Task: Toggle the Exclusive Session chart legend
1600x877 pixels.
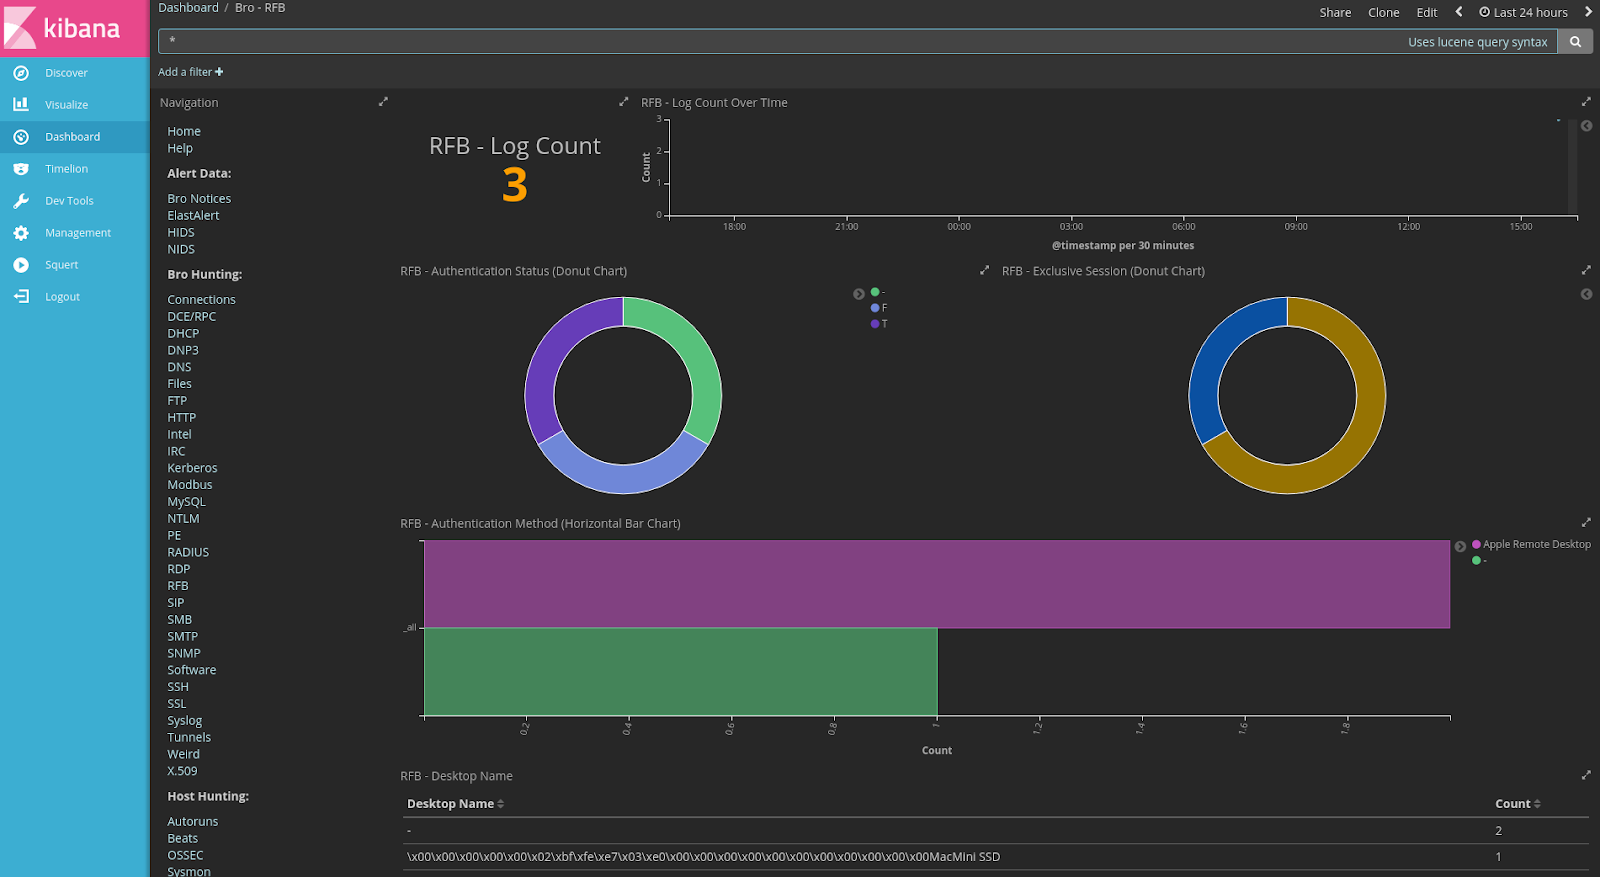Action: pos(1586,294)
